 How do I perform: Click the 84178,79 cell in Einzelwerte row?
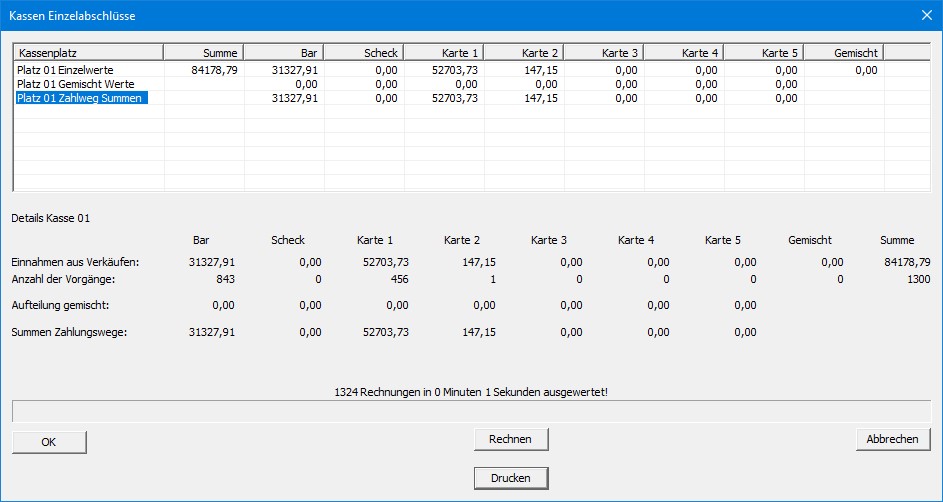pyautogui.click(x=214, y=70)
